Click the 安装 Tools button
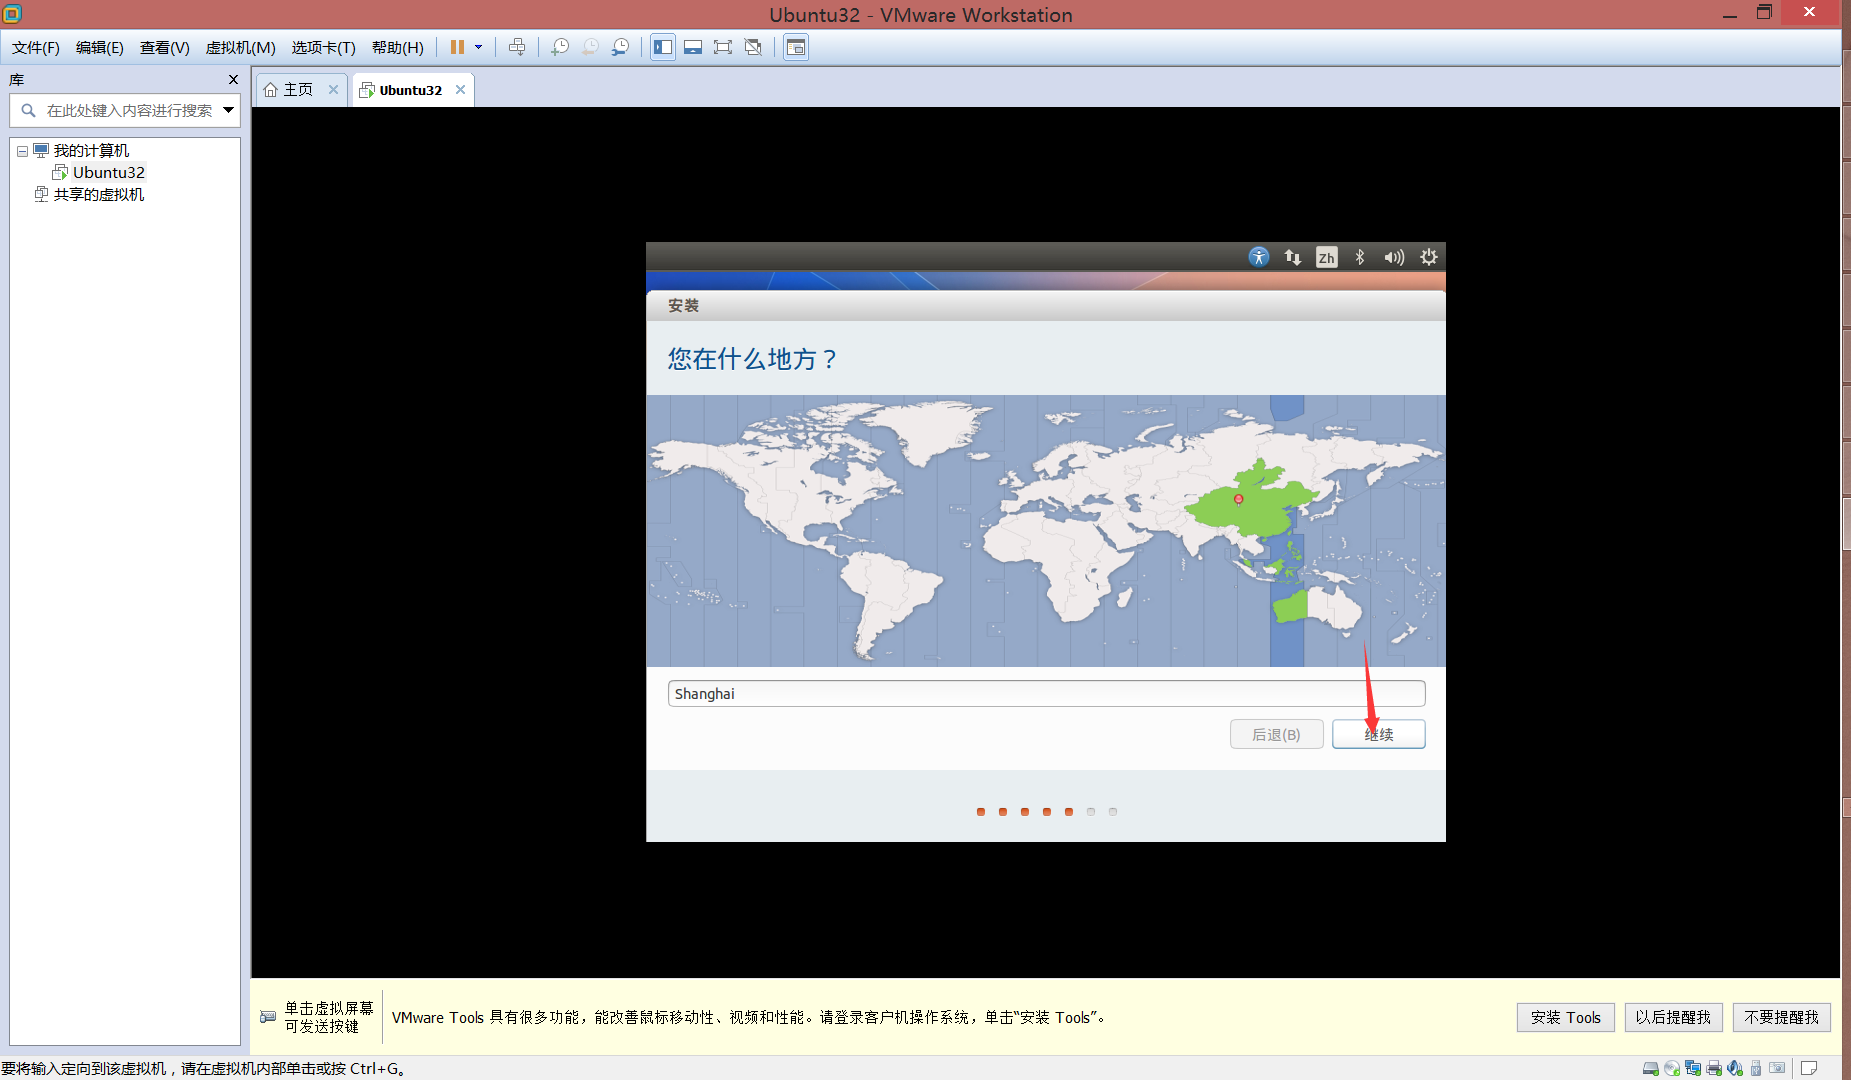Image resolution: width=1851 pixels, height=1080 pixels. [1566, 1017]
